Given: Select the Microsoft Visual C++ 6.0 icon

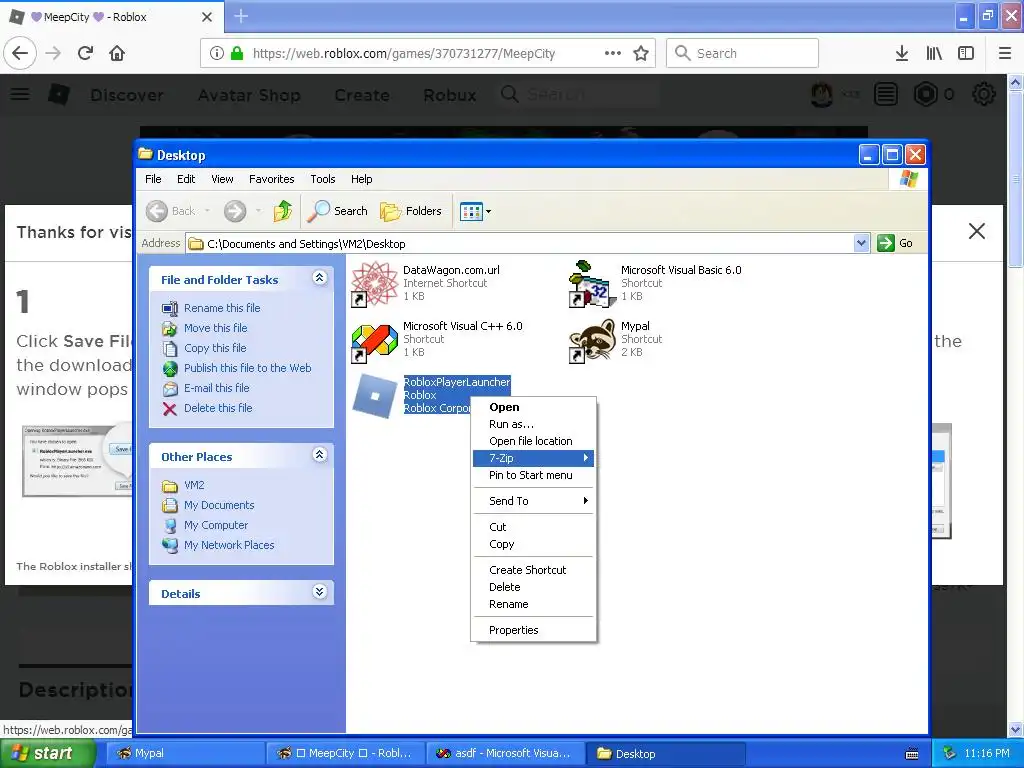Looking at the screenshot, I should coord(375,340).
